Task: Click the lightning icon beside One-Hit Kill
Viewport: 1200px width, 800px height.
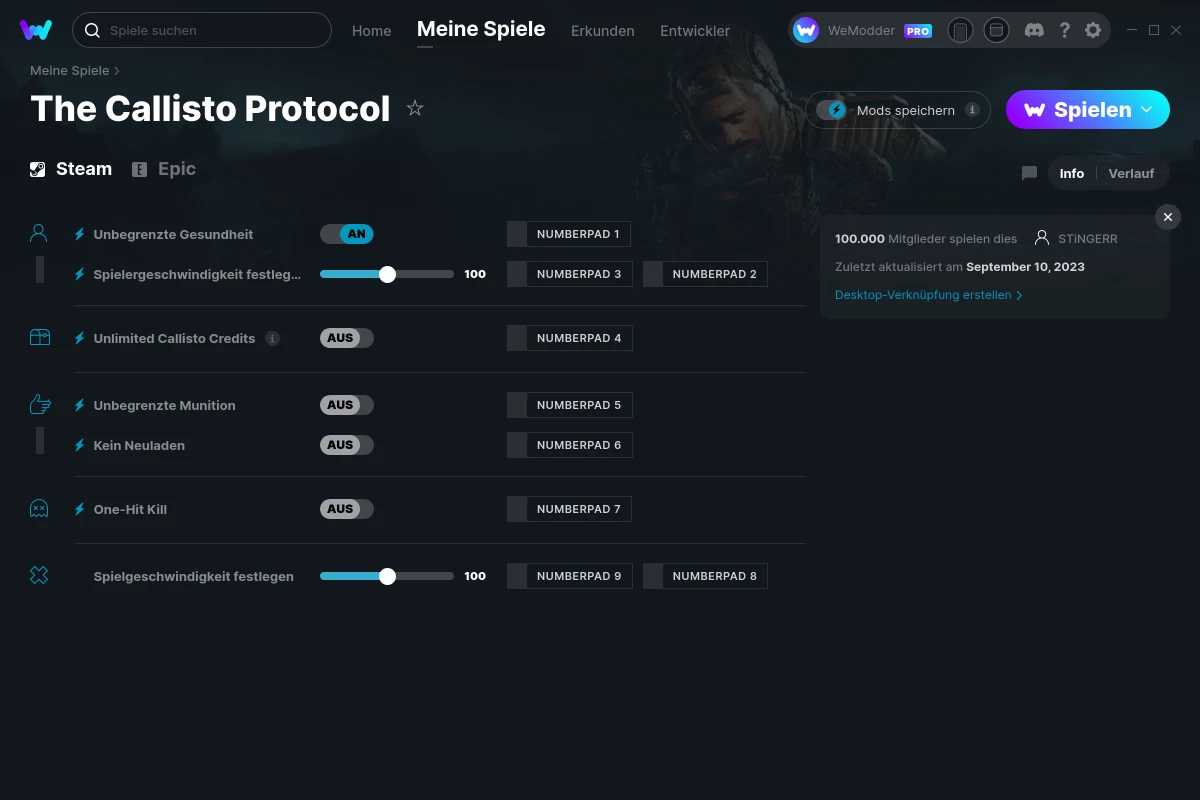Action: (80, 509)
